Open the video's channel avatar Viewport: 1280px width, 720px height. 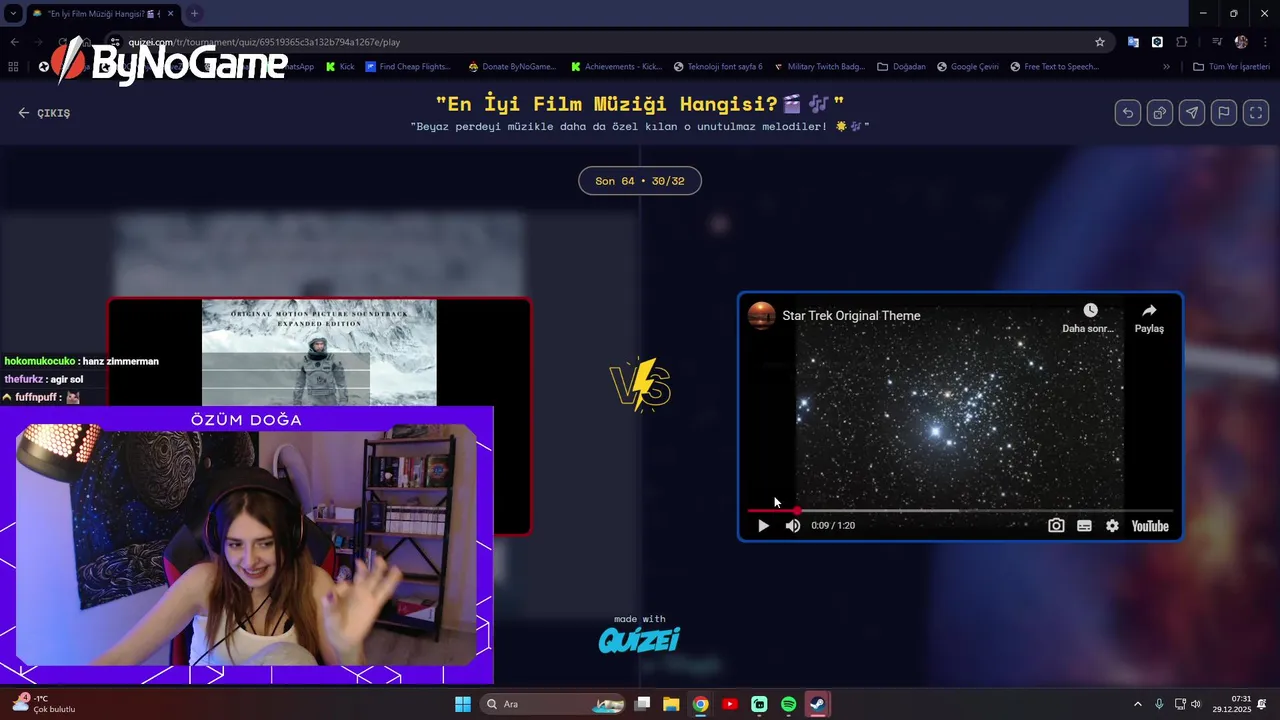click(x=762, y=315)
